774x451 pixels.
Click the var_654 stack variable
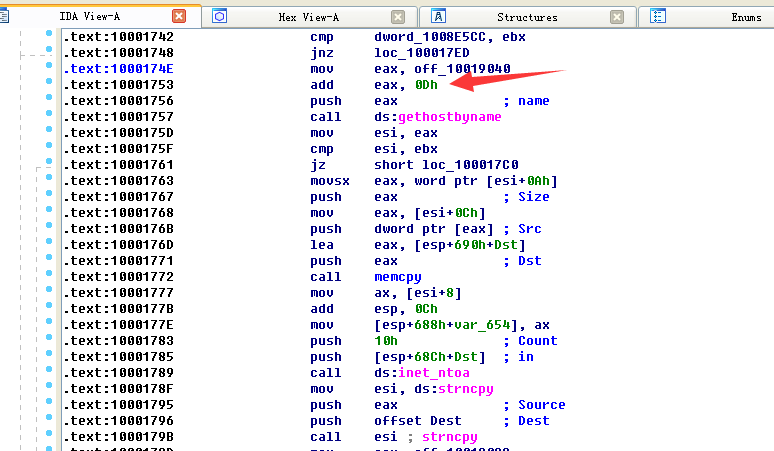click(482, 325)
